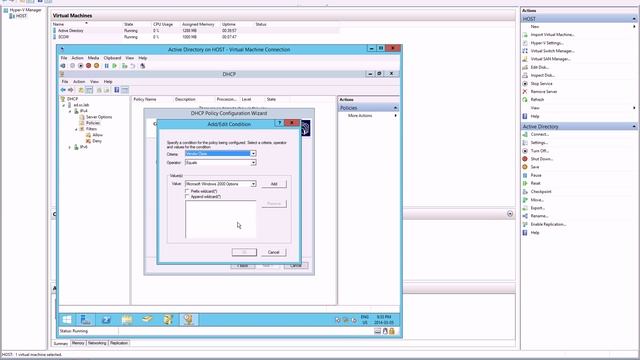This screenshot has height=360, width=640.
Task: Open File Explorer from VM taskbar
Action: tap(127, 320)
